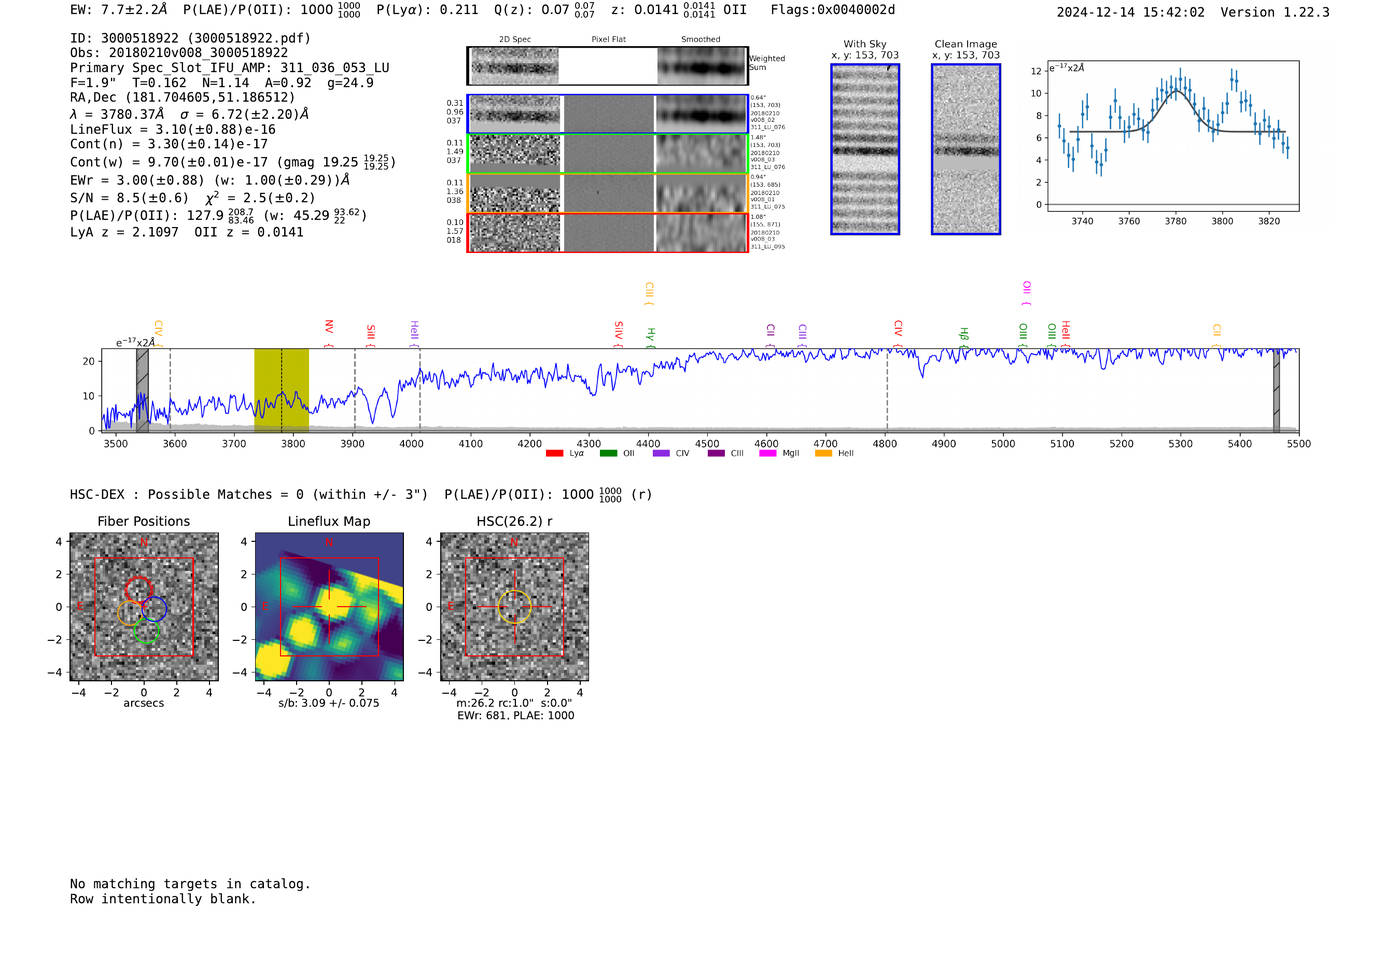Click the EWr: 681, PLAE: 1000 label
The image size is (1400, 953).
516,716
